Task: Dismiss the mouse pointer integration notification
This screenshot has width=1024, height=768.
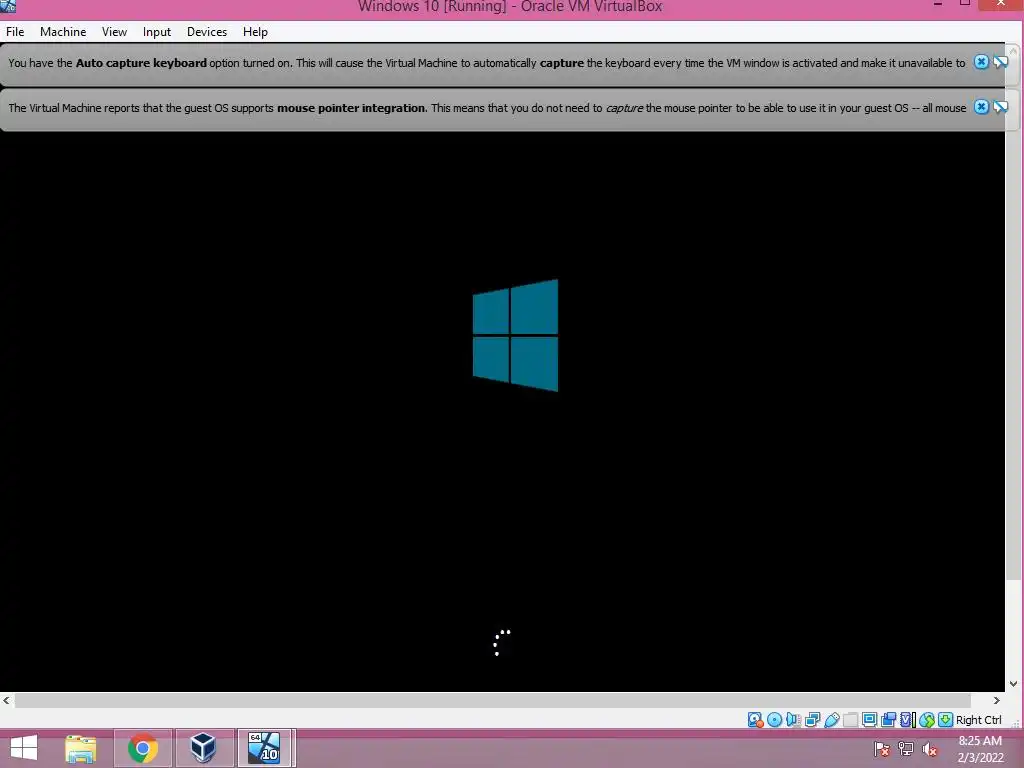Action: click(x=981, y=106)
